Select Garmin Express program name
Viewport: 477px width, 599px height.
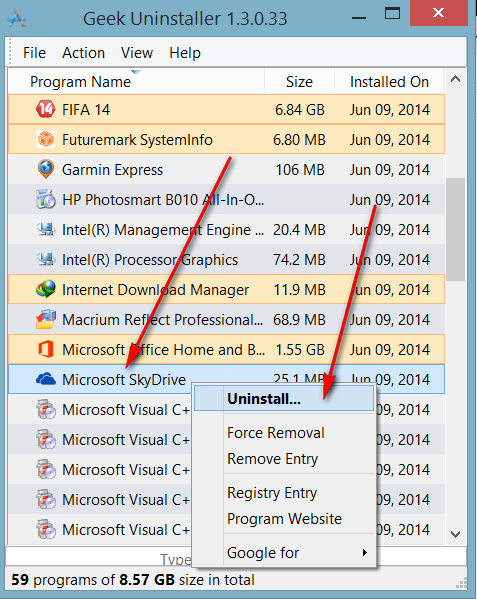click(112, 170)
